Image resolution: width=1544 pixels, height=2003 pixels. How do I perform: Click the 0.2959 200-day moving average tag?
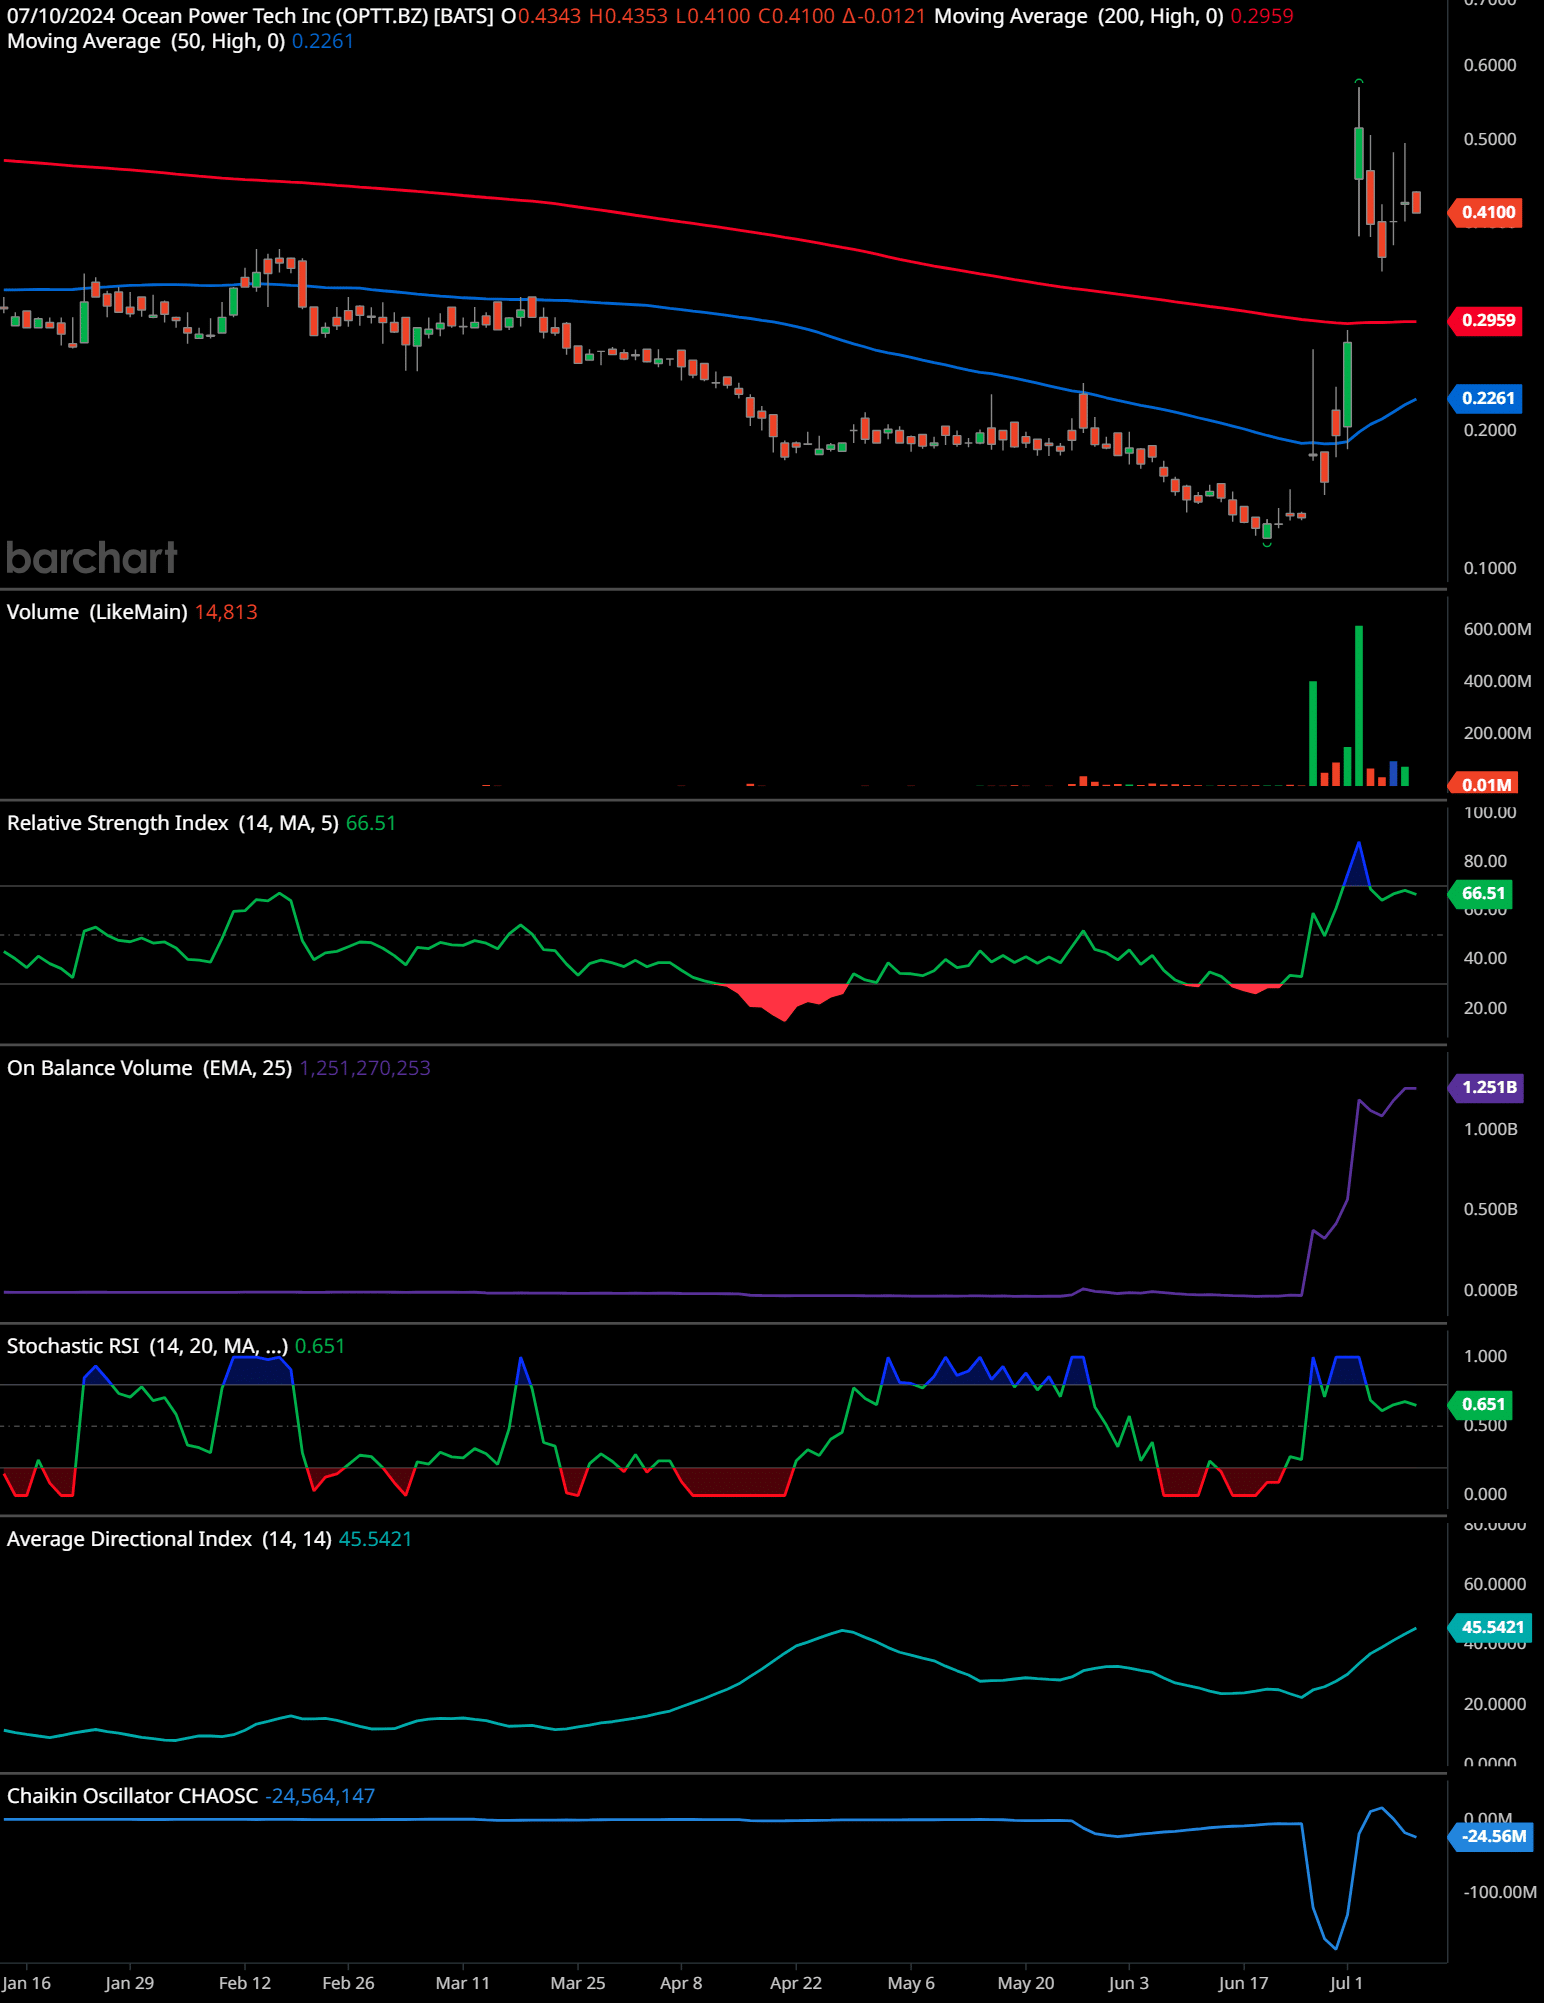(1486, 320)
